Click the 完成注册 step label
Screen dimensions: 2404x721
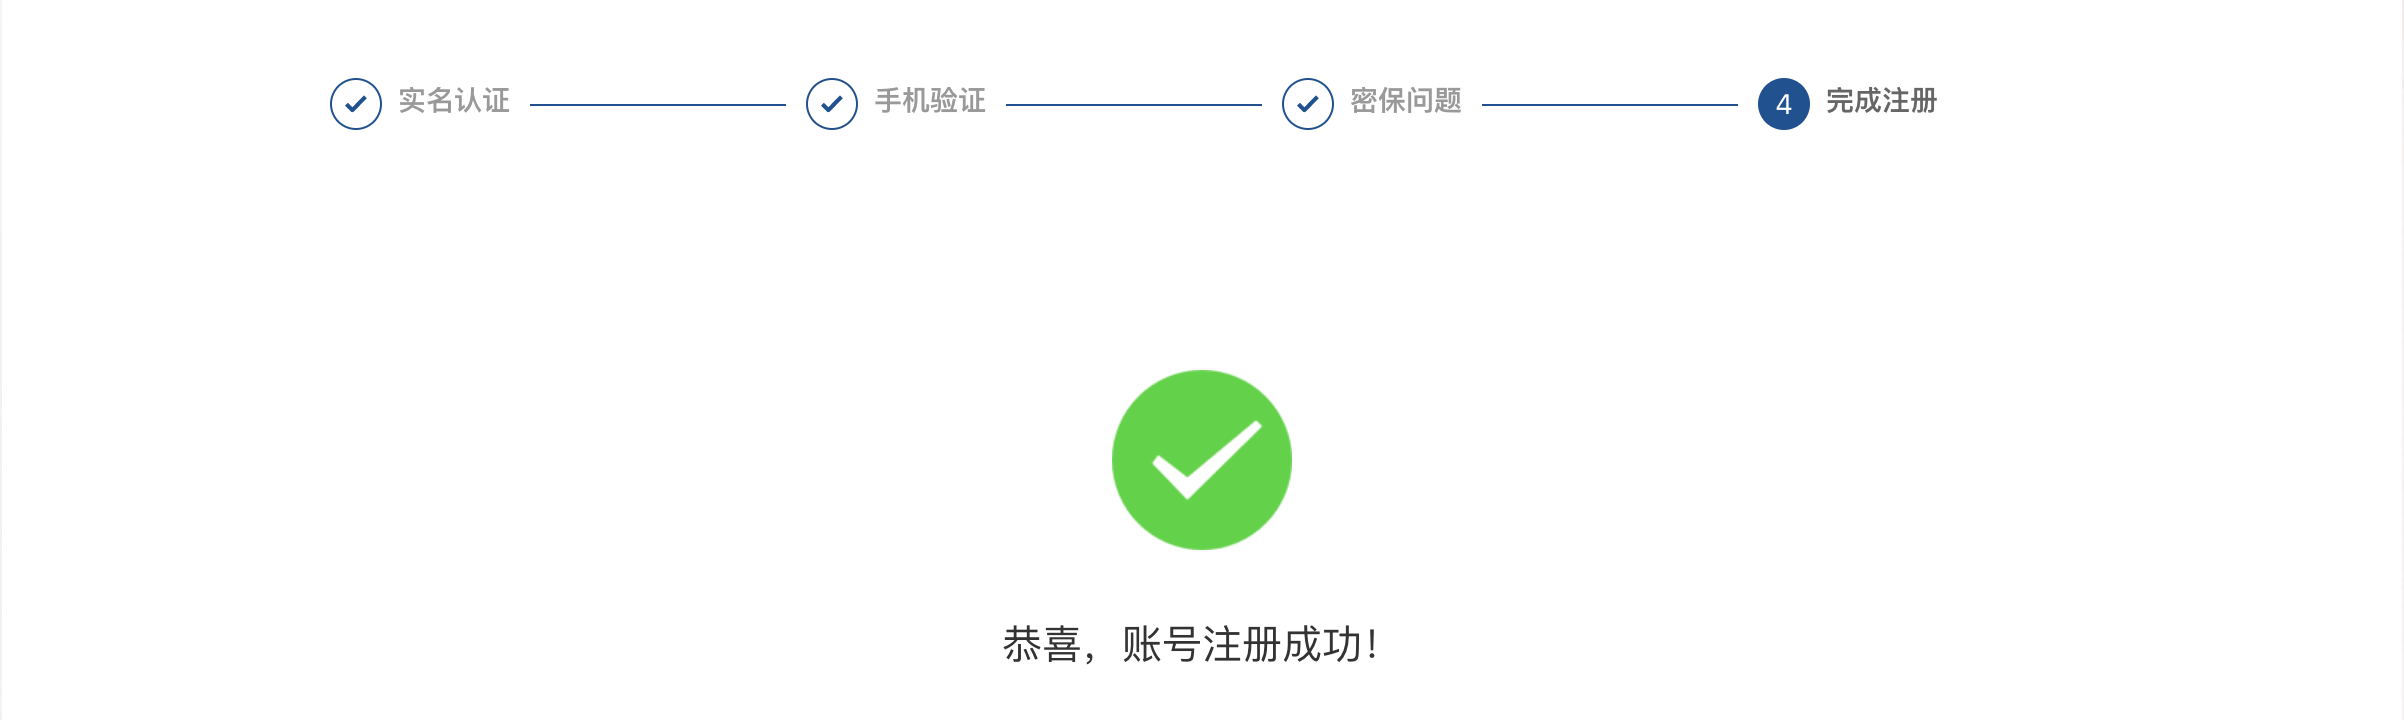(x=1882, y=101)
